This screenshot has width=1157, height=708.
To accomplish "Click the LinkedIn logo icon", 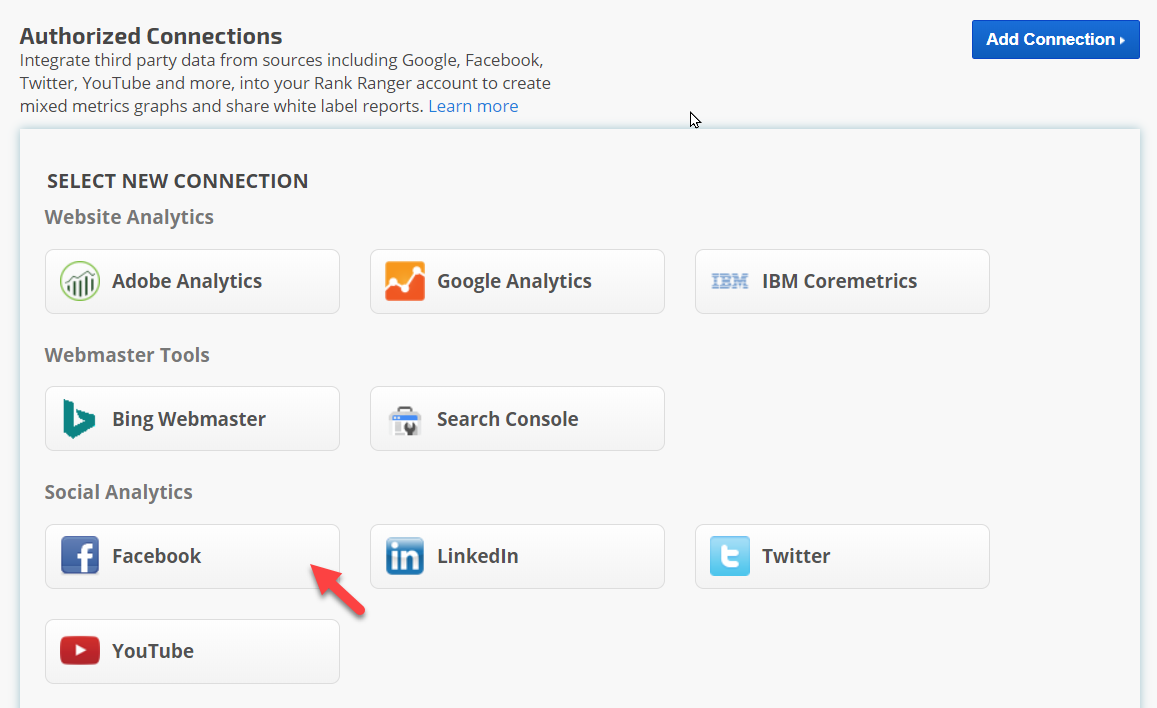I will point(405,556).
